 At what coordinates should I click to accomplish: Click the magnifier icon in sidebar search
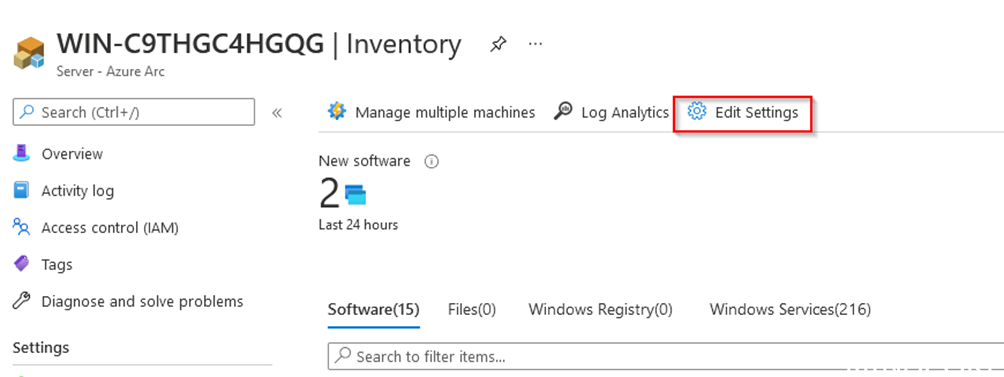click(x=27, y=112)
